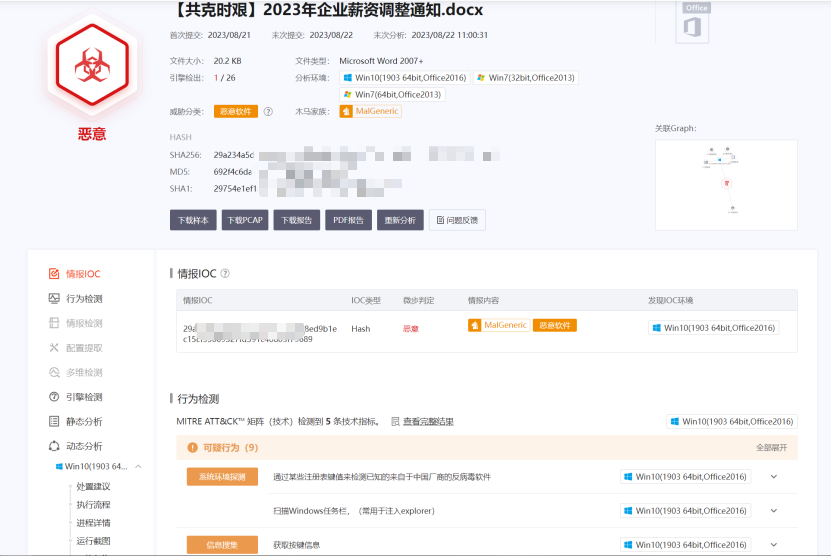The image size is (831, 556).
Task: Click the 下载PCAP button
Action: [x=245, y=221]
